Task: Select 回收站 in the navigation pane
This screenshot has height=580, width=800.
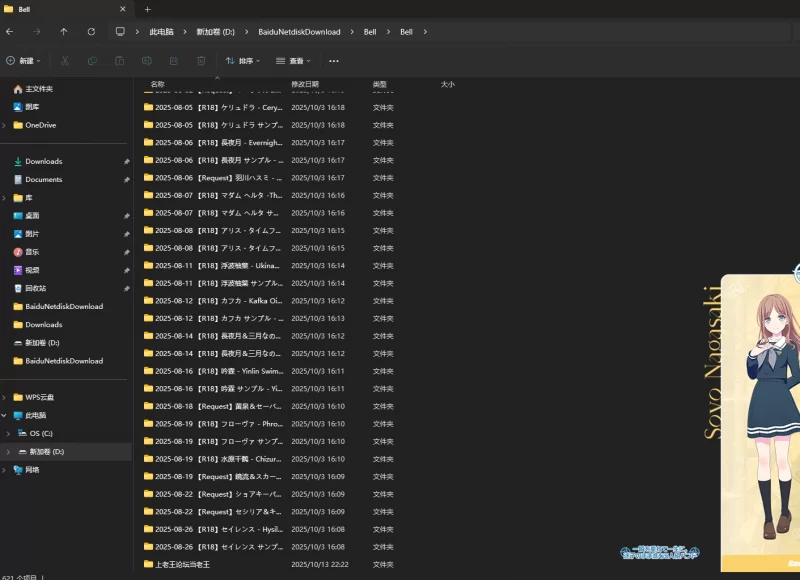Action: (35, 288)
